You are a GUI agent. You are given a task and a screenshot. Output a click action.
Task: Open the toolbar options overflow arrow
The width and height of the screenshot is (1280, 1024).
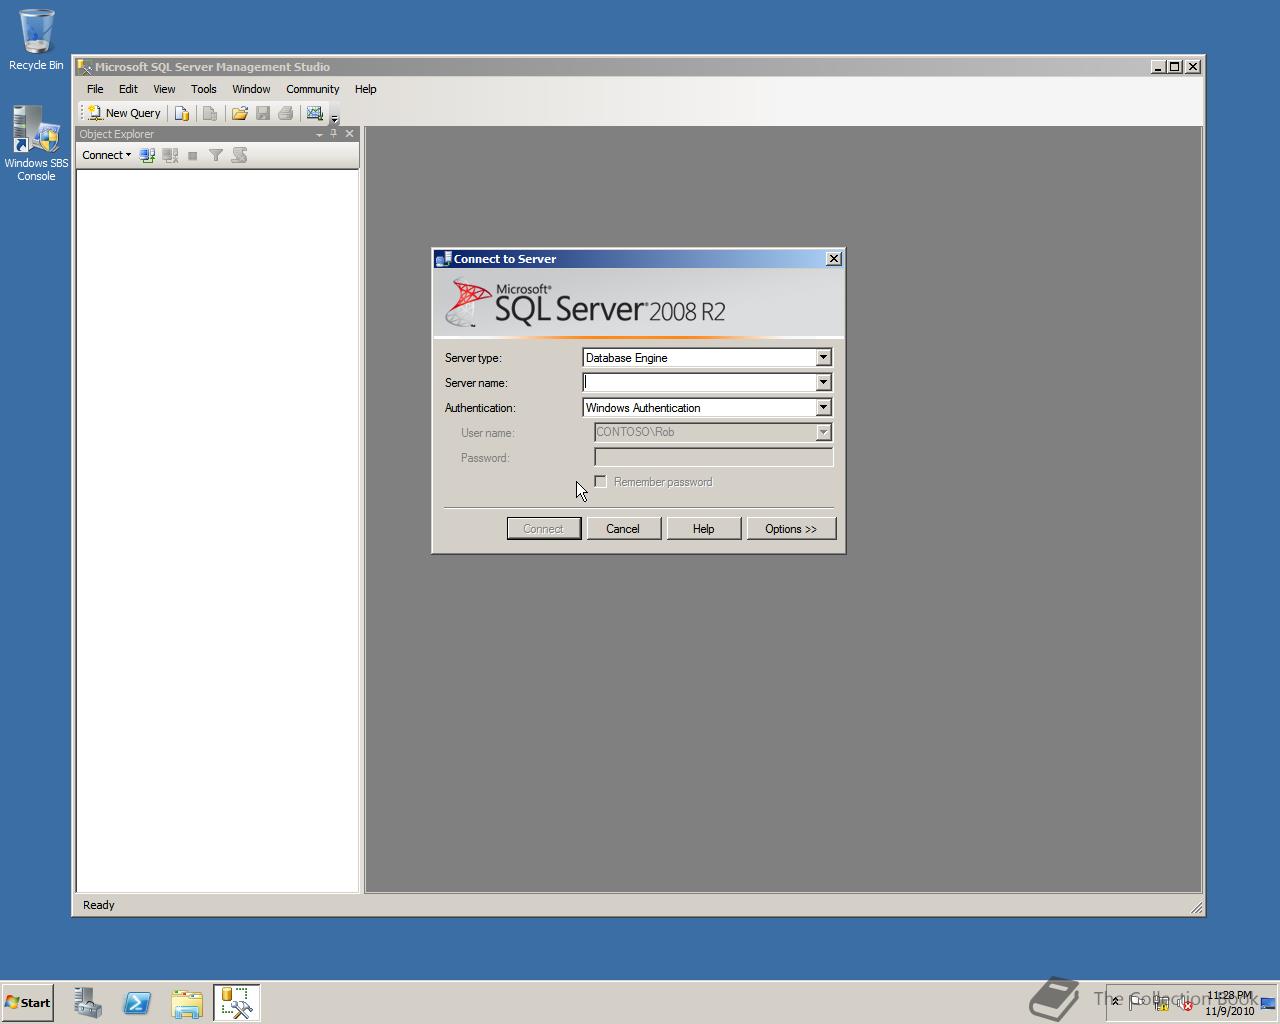click(x=334, y=117)
